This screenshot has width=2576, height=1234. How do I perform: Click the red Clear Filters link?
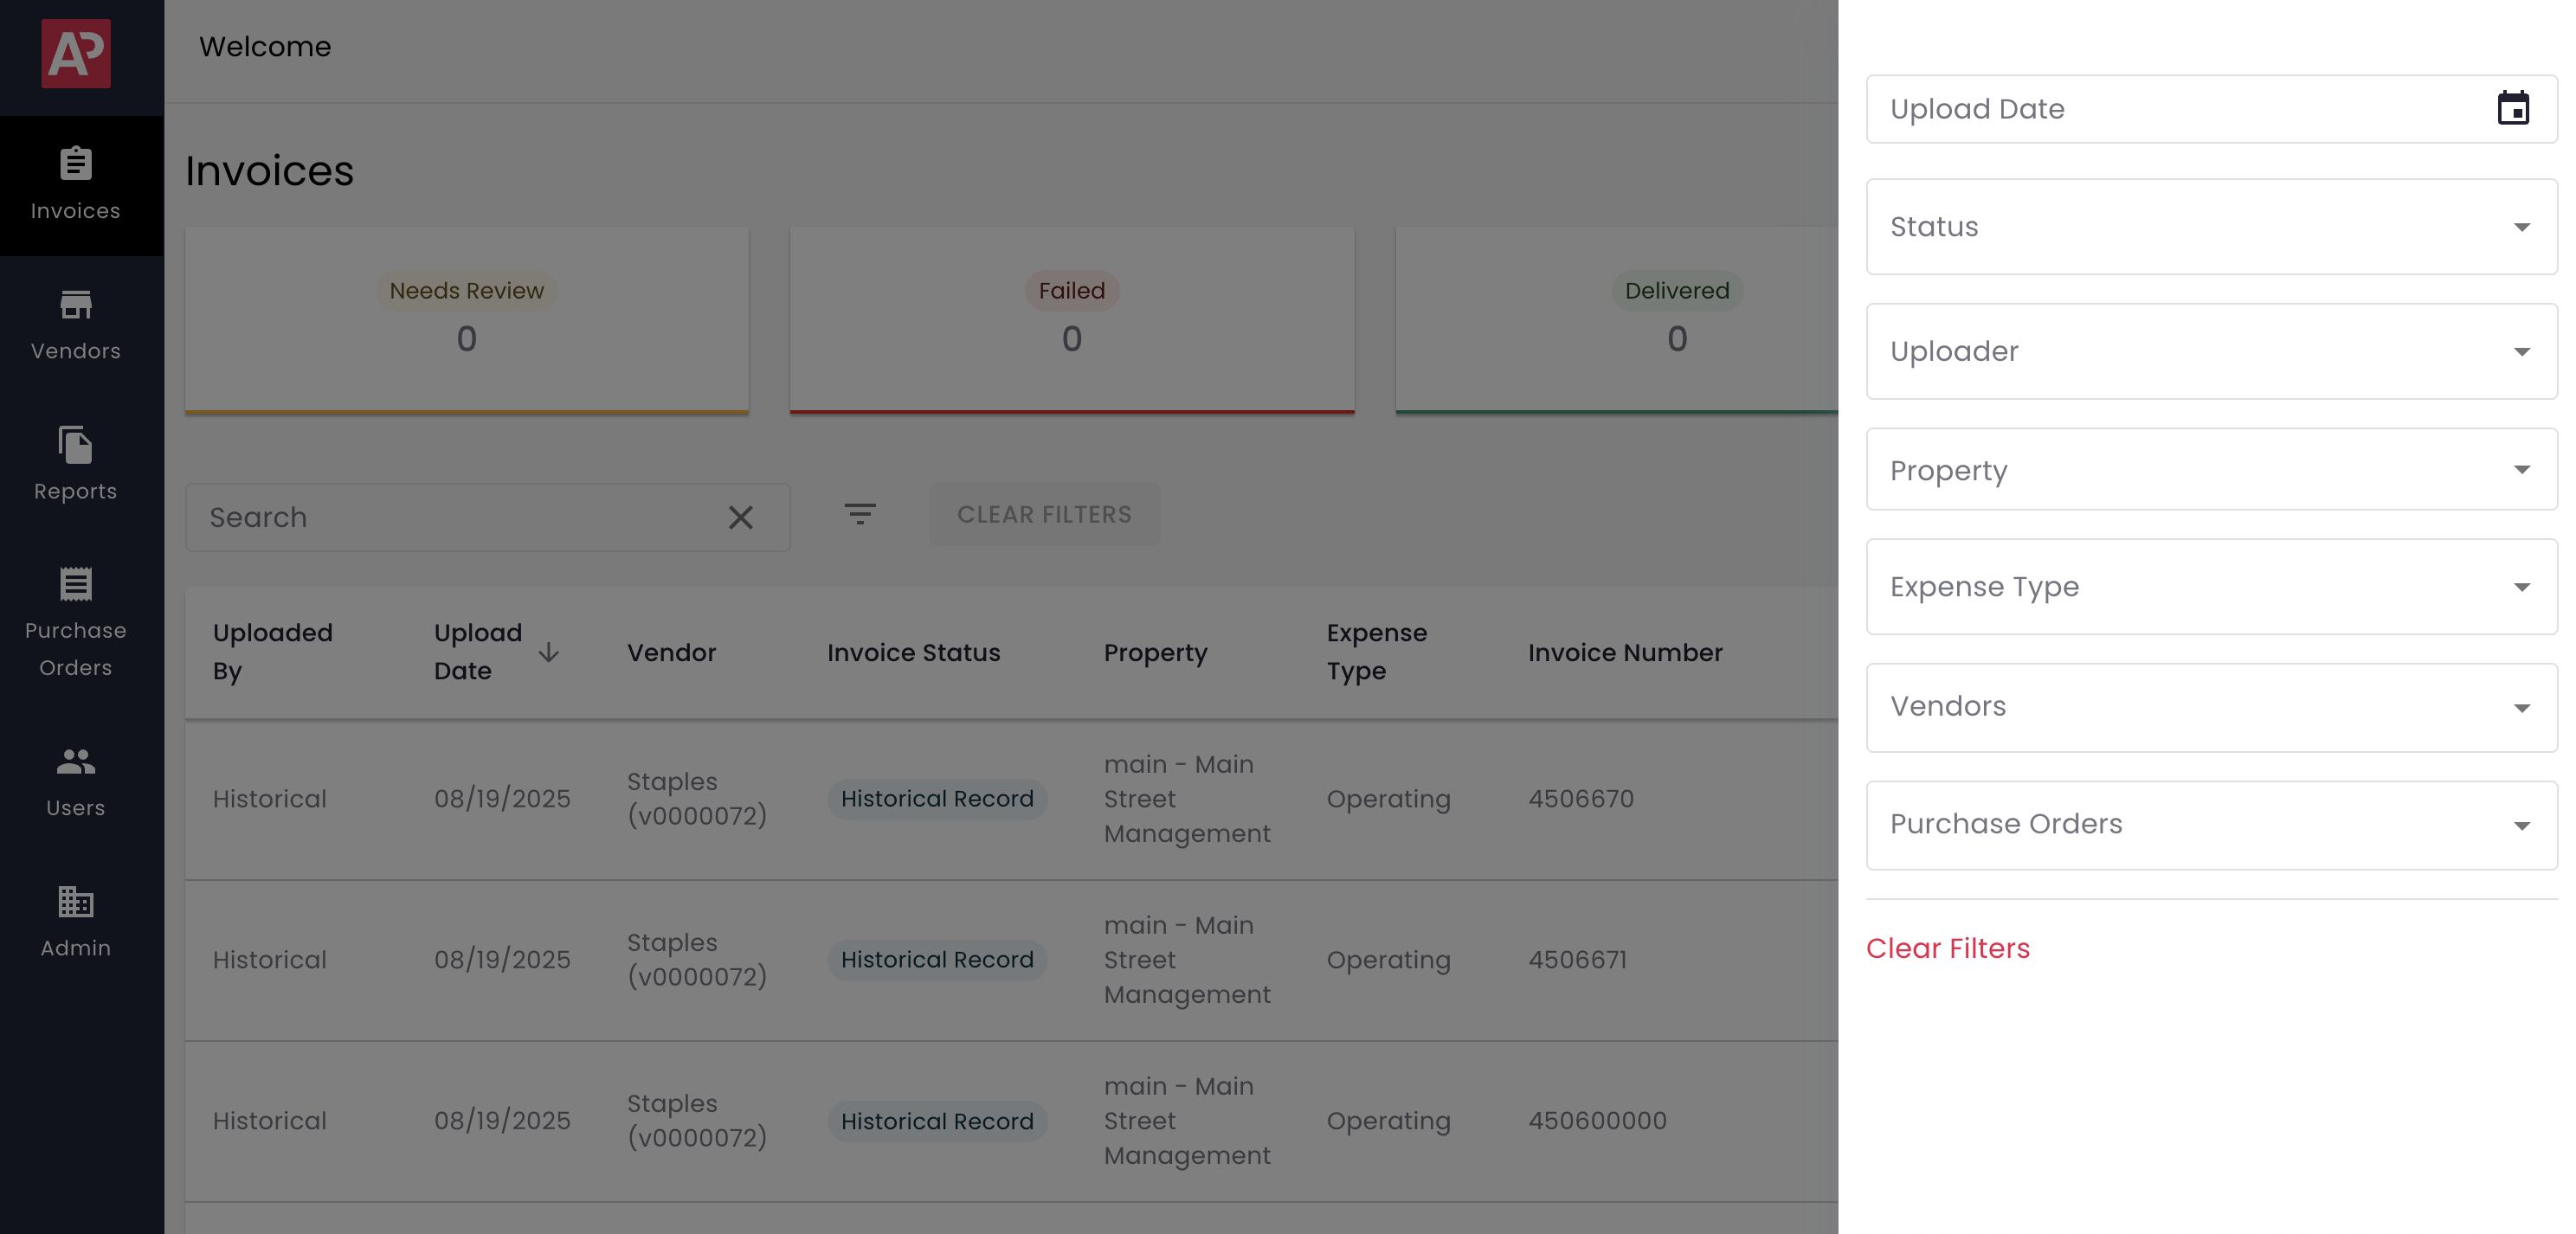[1947, 948]
